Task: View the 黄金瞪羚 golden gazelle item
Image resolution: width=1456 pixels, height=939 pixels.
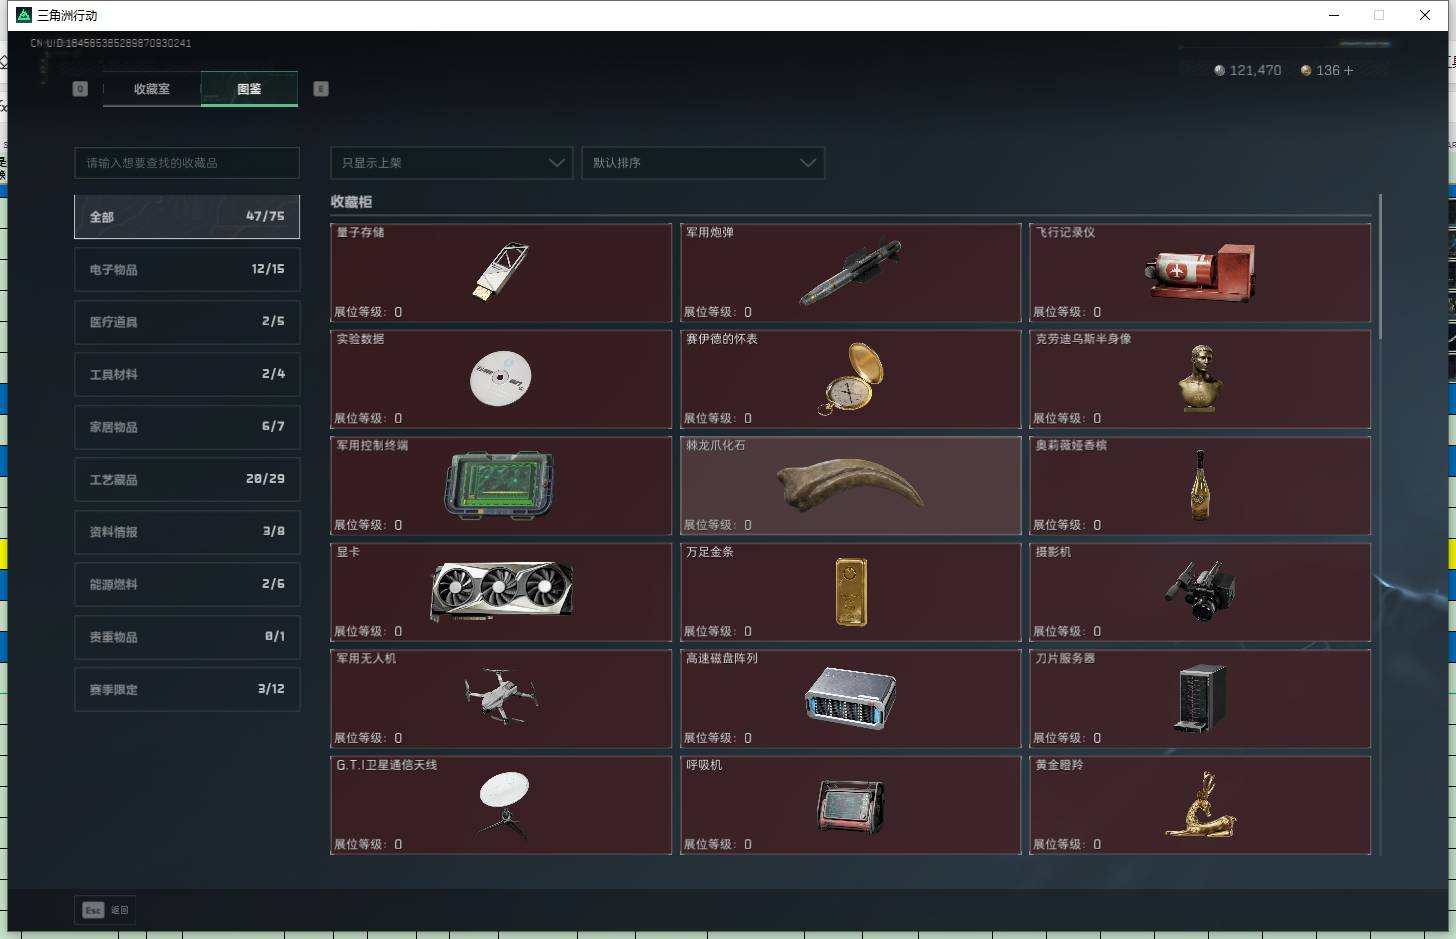Action: coord(1200,805)
